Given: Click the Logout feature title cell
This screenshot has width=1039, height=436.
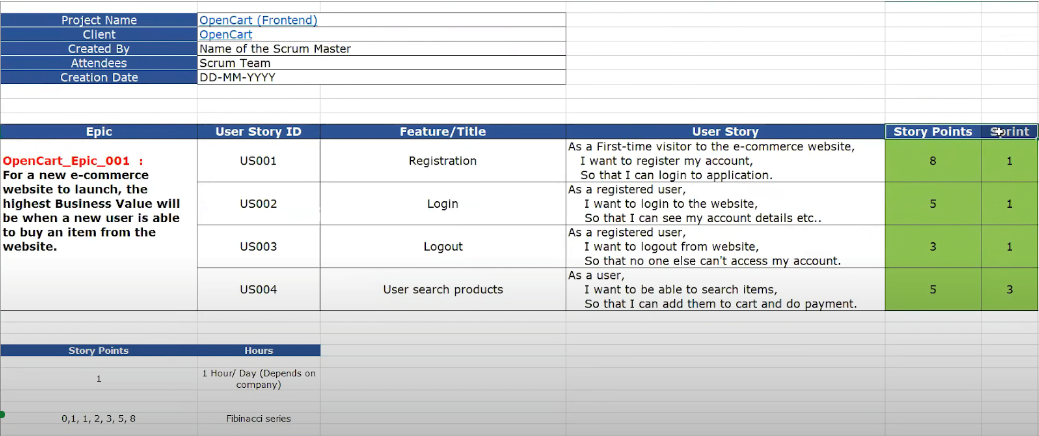Looking at the screenshot, I should pos(443,246).
